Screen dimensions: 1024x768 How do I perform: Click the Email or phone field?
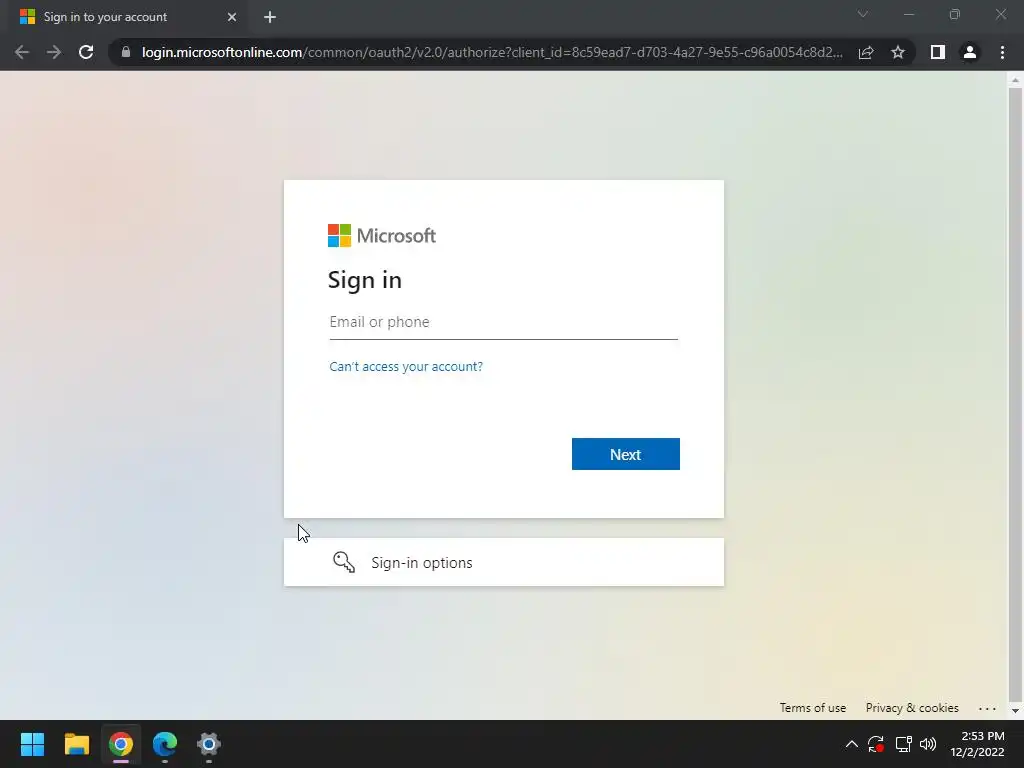tap(504, 322)
